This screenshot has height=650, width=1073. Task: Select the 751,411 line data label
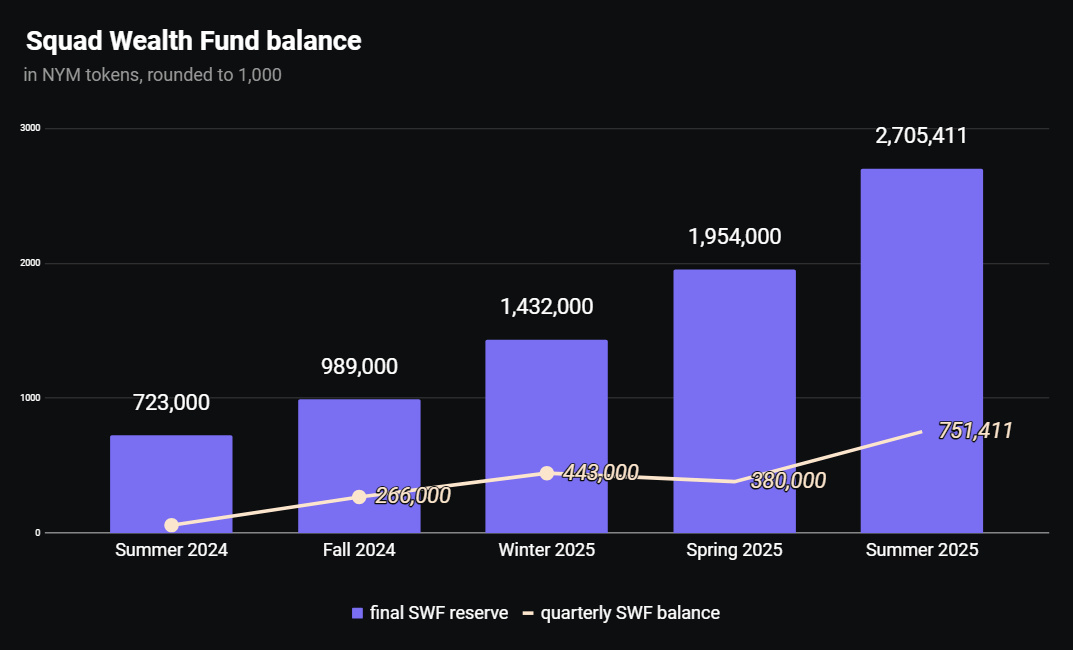(975, 431)
